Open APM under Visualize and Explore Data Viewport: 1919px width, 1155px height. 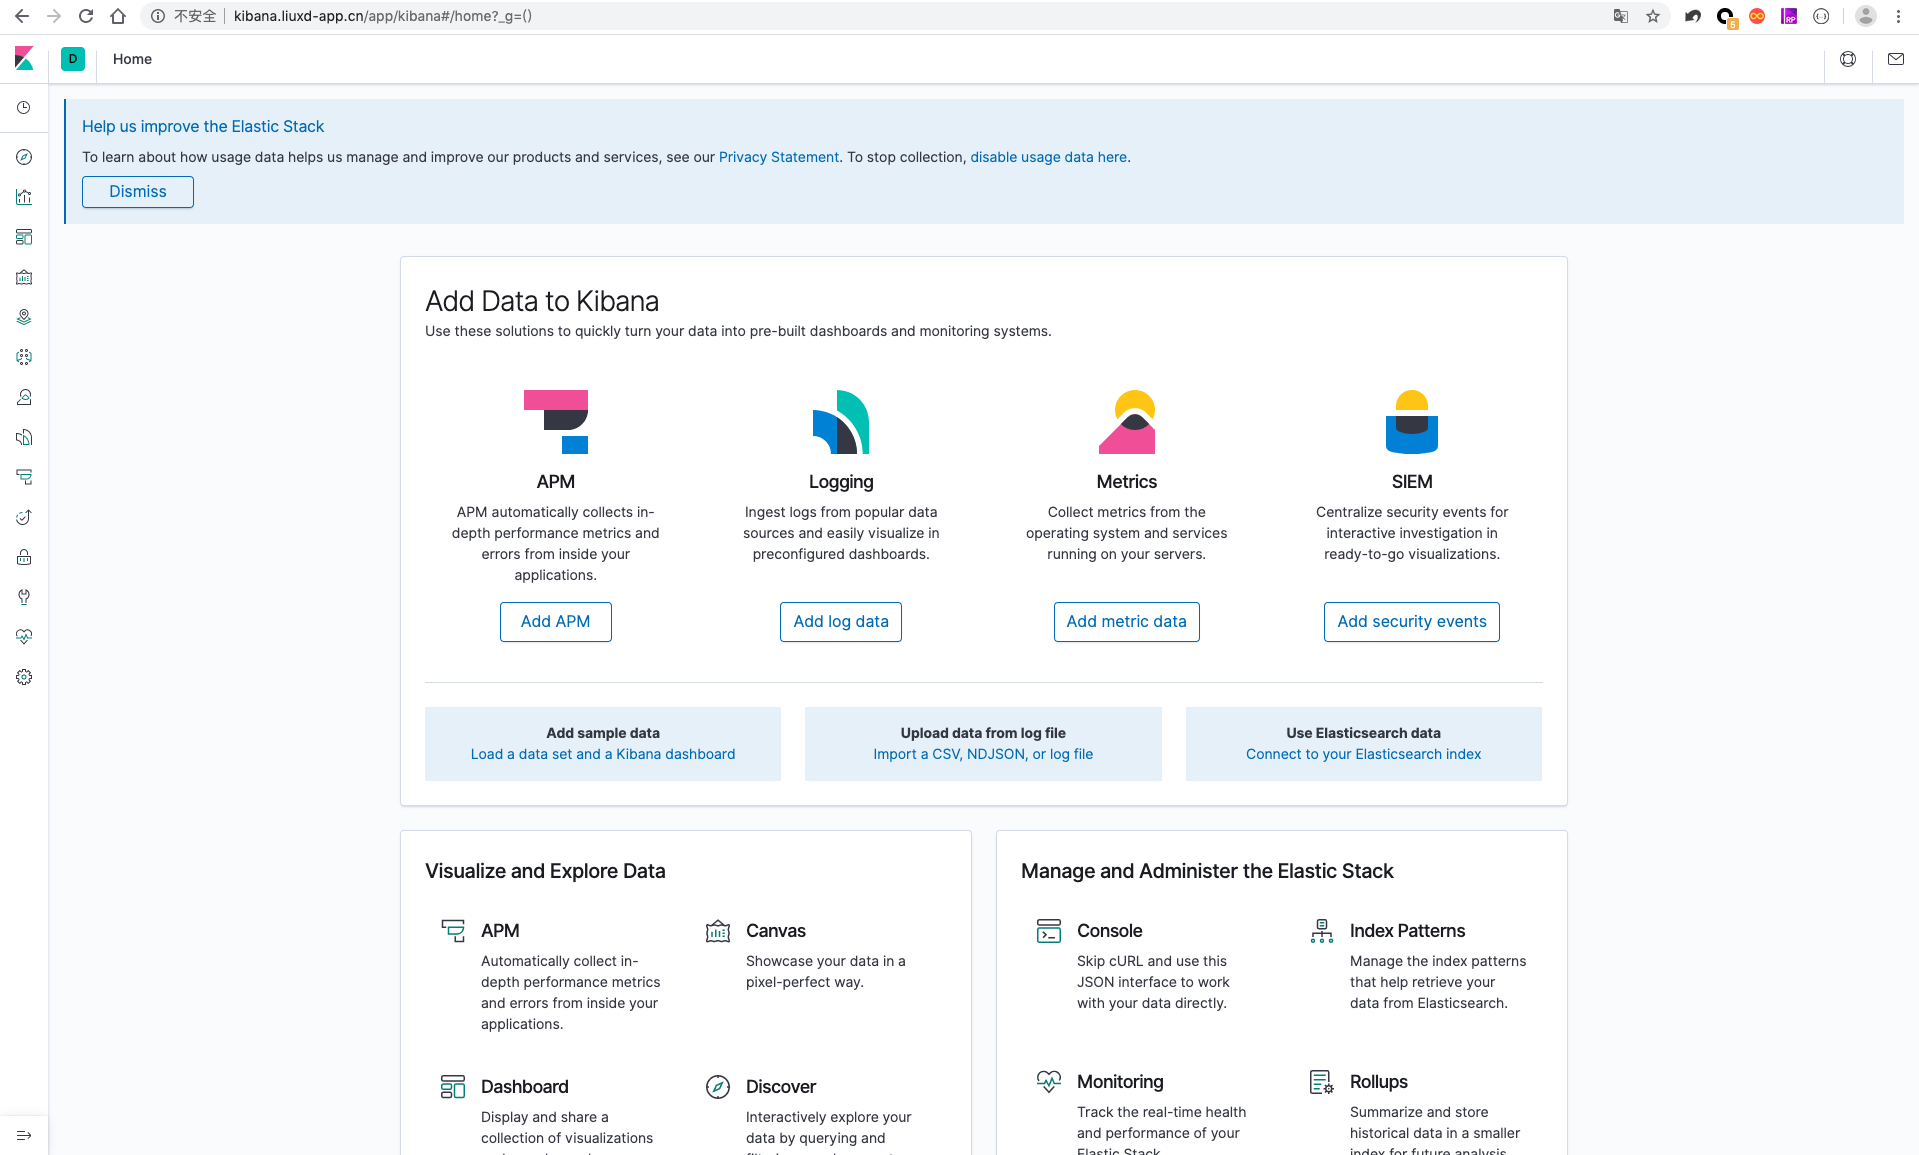click(500, 931)
